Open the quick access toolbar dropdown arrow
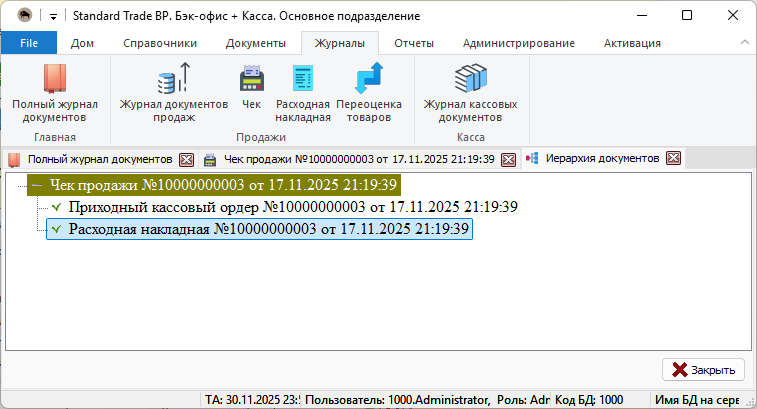This screenshot has width=757, height=409. pos(53,16)
